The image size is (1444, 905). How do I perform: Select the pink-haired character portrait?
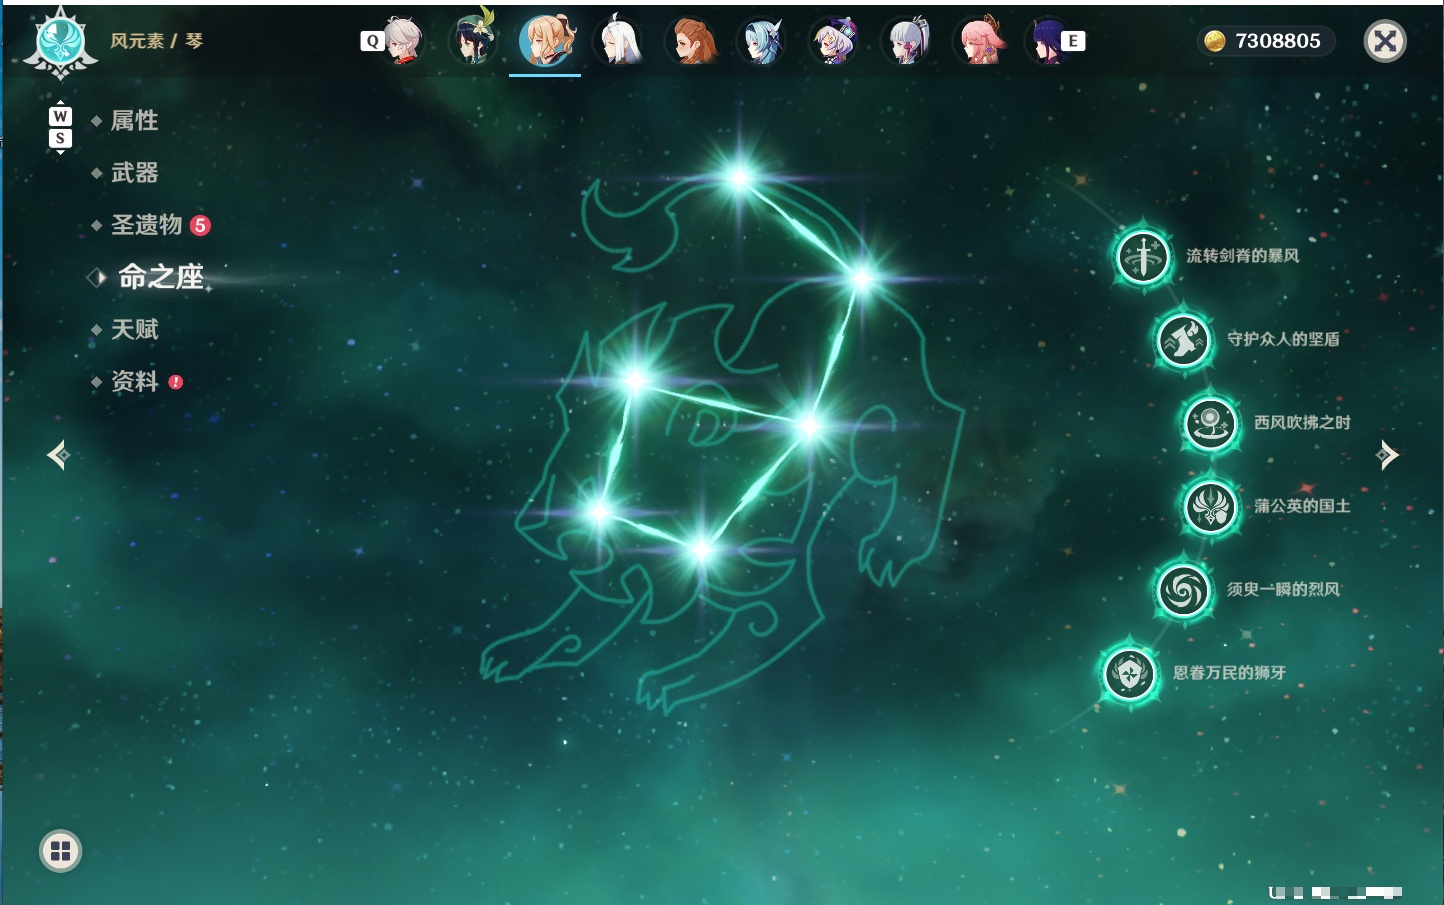pos(980,41)
